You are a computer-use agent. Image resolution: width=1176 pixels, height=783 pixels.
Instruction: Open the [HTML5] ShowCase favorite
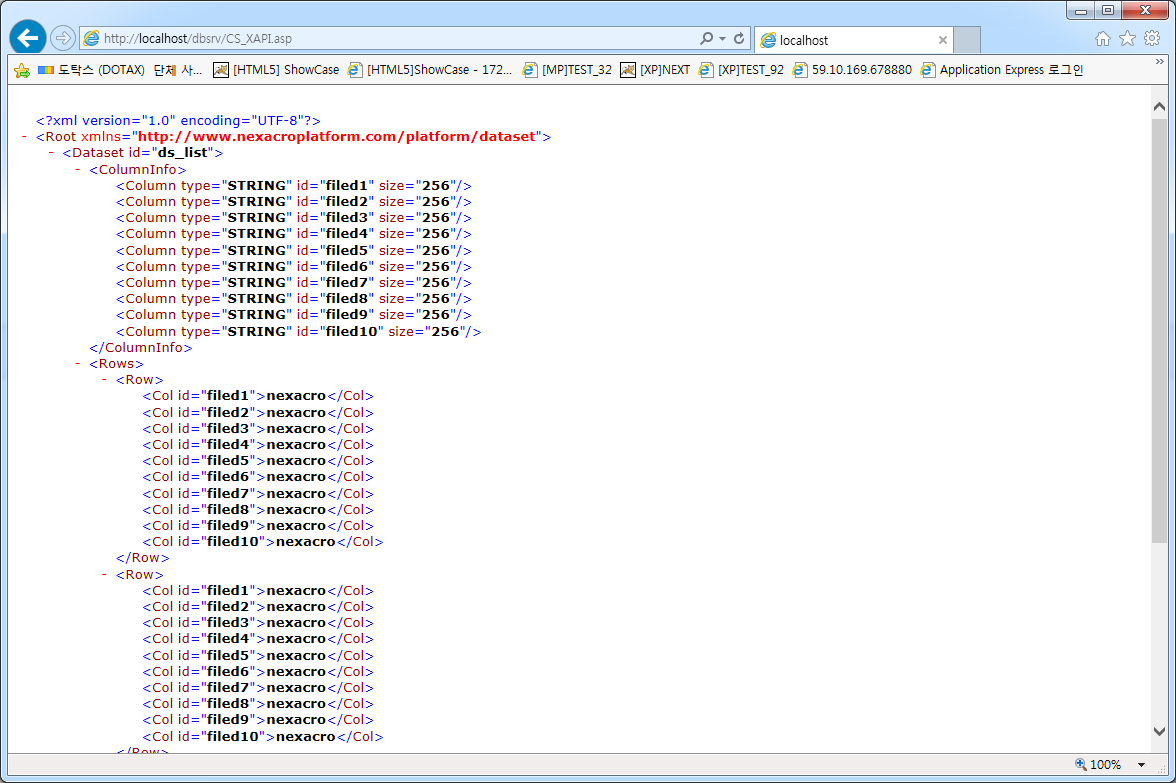276,70
